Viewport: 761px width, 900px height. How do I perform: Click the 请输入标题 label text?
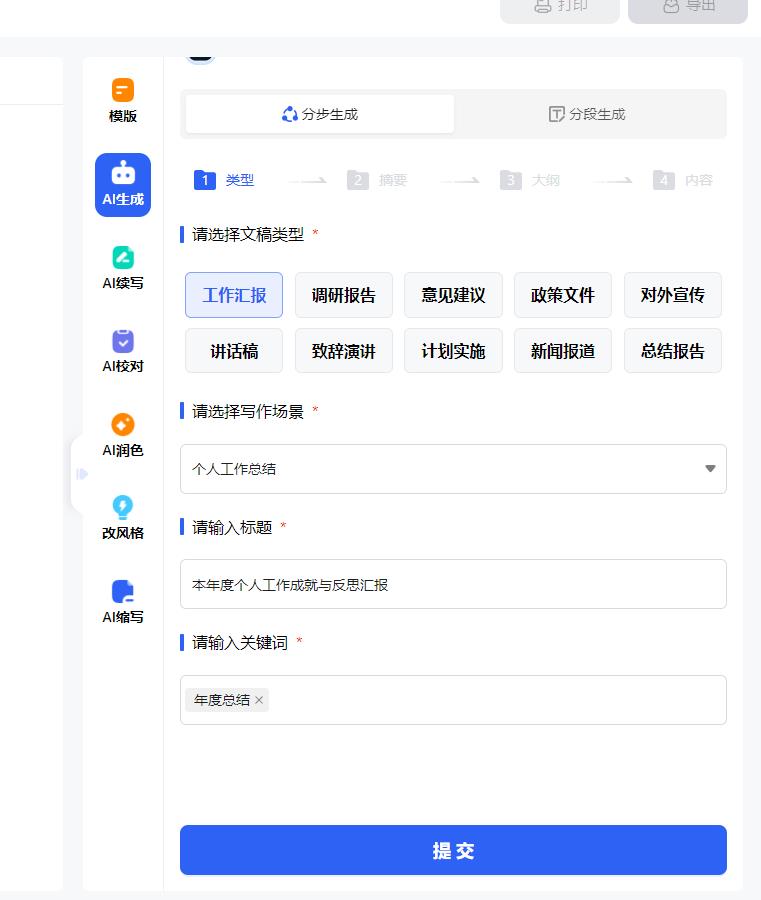point(232,527)
